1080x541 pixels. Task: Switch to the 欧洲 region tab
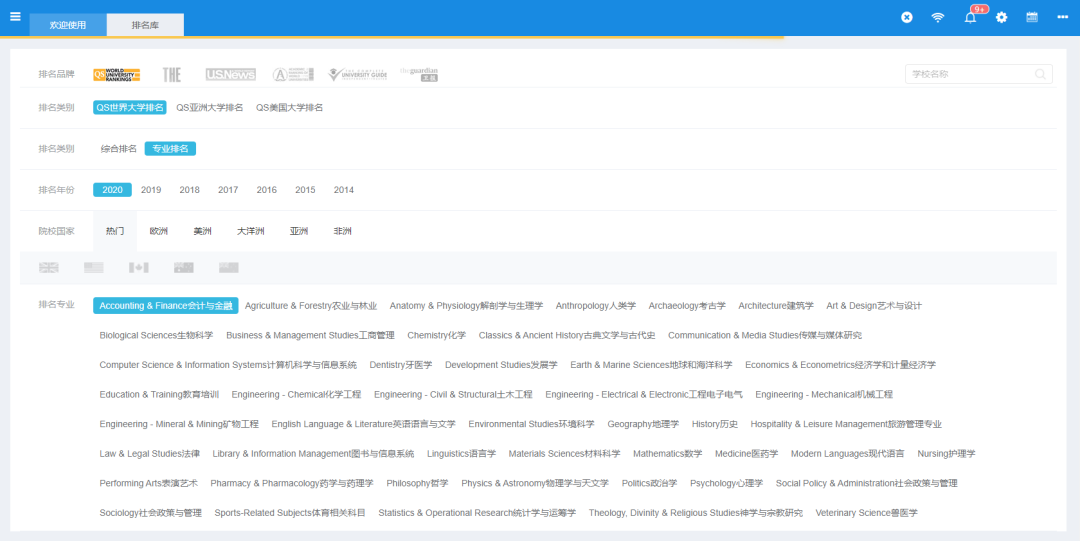point(159,231)
